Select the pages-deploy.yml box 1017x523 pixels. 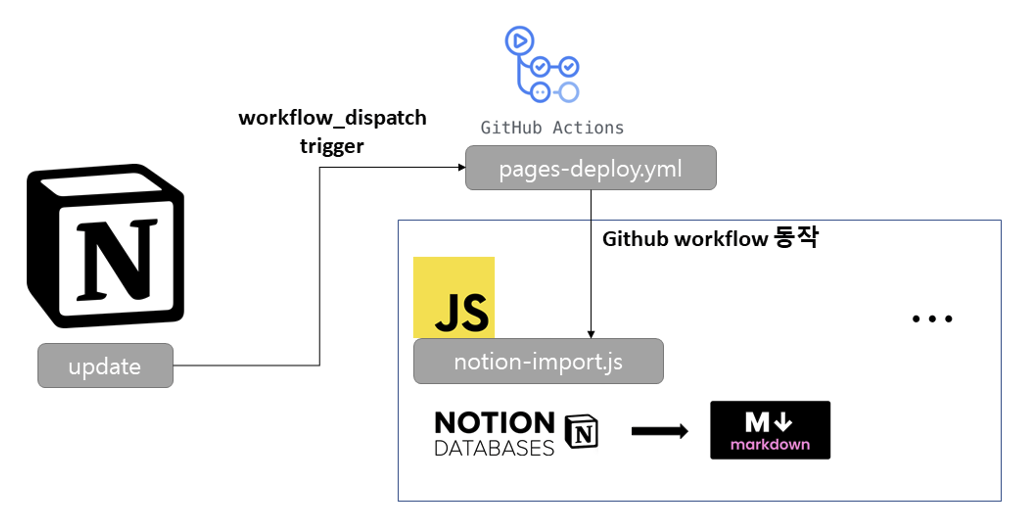click(591, 168)
